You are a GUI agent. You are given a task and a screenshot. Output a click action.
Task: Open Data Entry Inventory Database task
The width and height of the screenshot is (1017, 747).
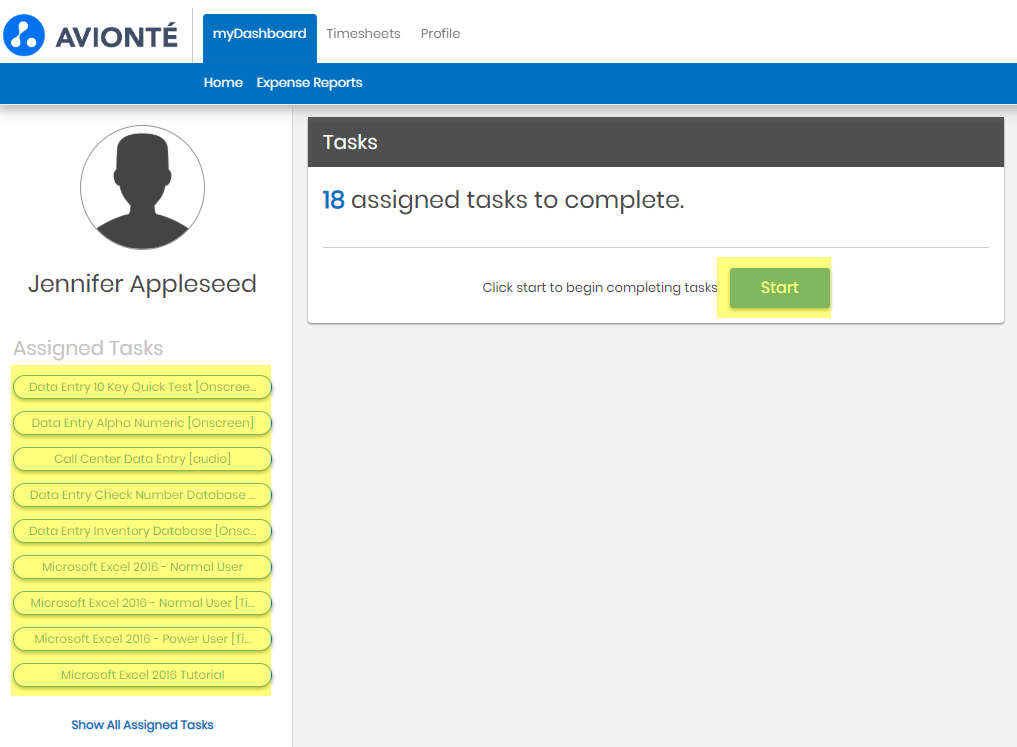tap(142, 531)
